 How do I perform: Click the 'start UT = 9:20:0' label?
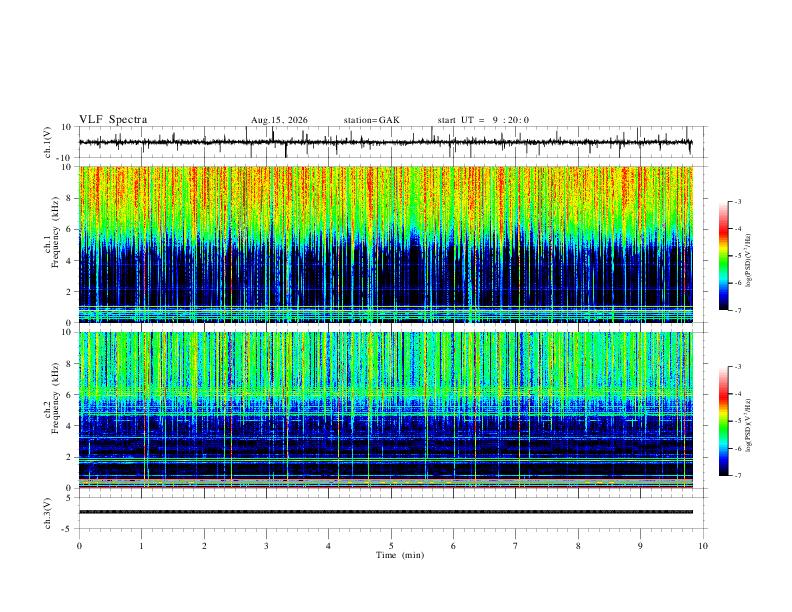pyautogui.click(x=483, y=120)
